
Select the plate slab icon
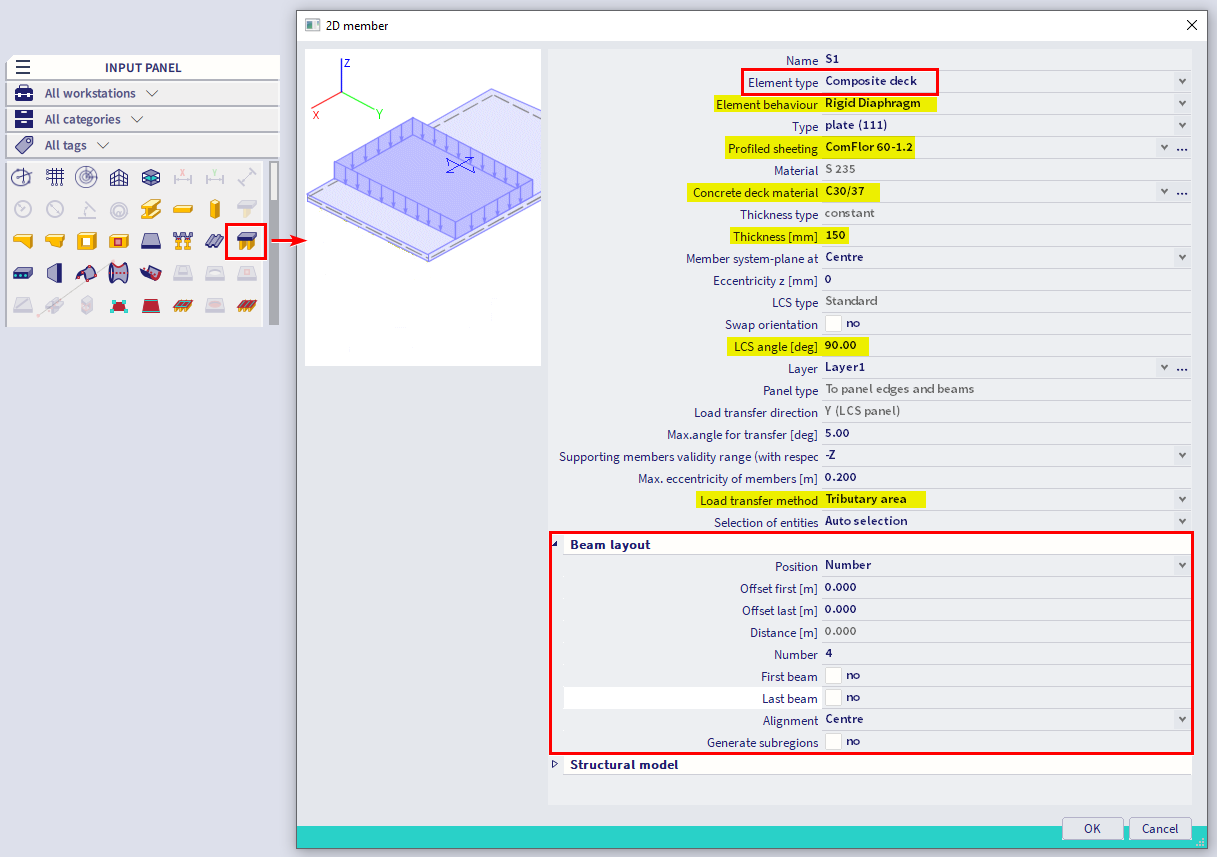coord(151,241)
